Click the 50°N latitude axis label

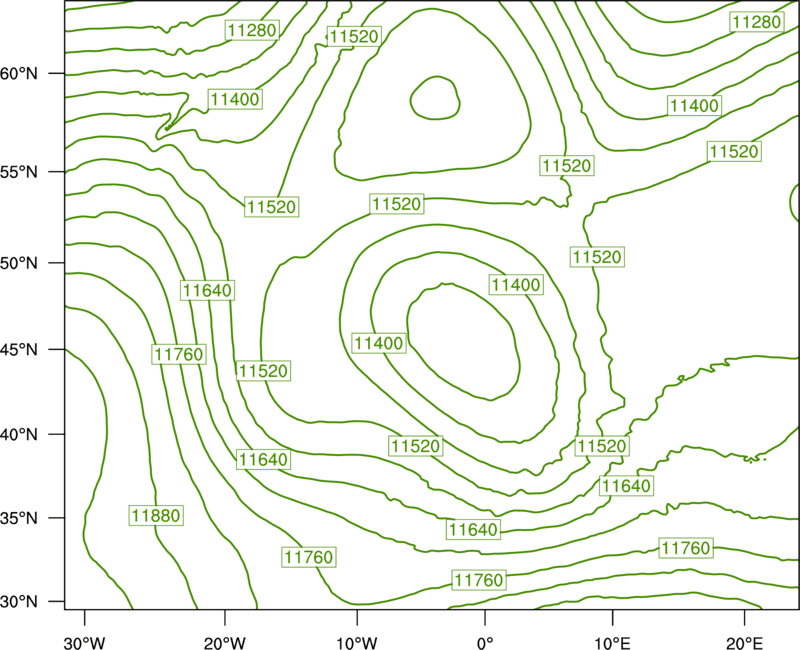[x=19, y=263]
